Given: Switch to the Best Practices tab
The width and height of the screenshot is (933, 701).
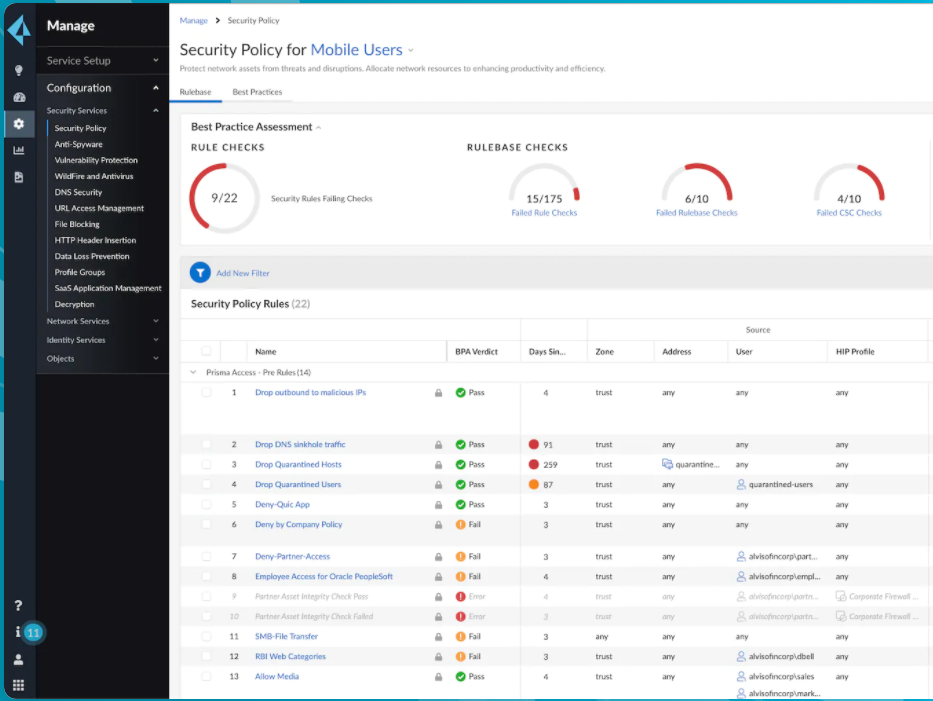Looking at the screenshot, I should pos(257,92).
